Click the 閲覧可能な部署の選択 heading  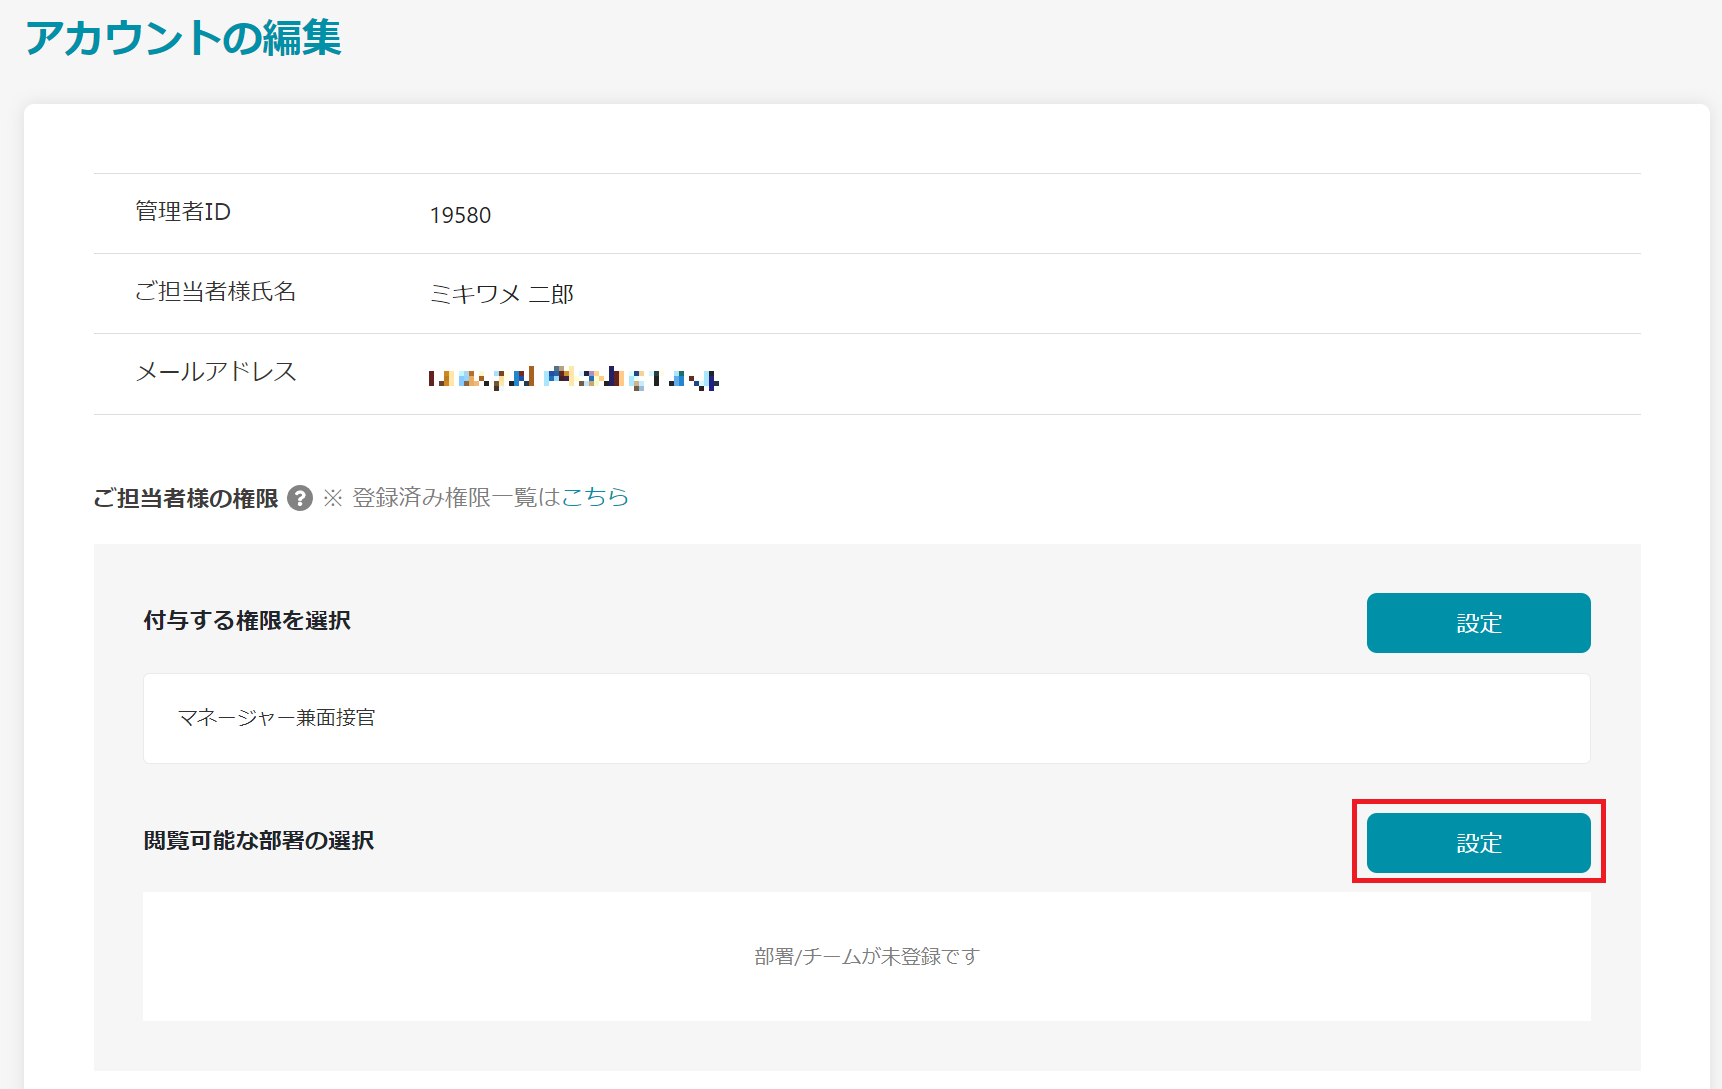point(259,841)
